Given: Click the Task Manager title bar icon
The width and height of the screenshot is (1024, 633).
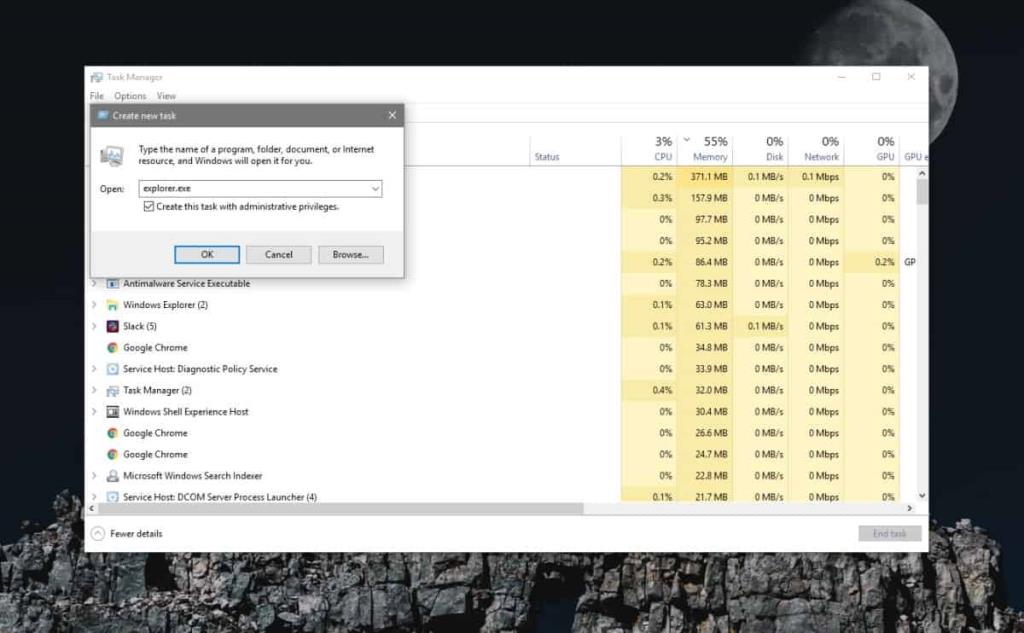Looking at the screenshot, I should click(x=96, y=76).
